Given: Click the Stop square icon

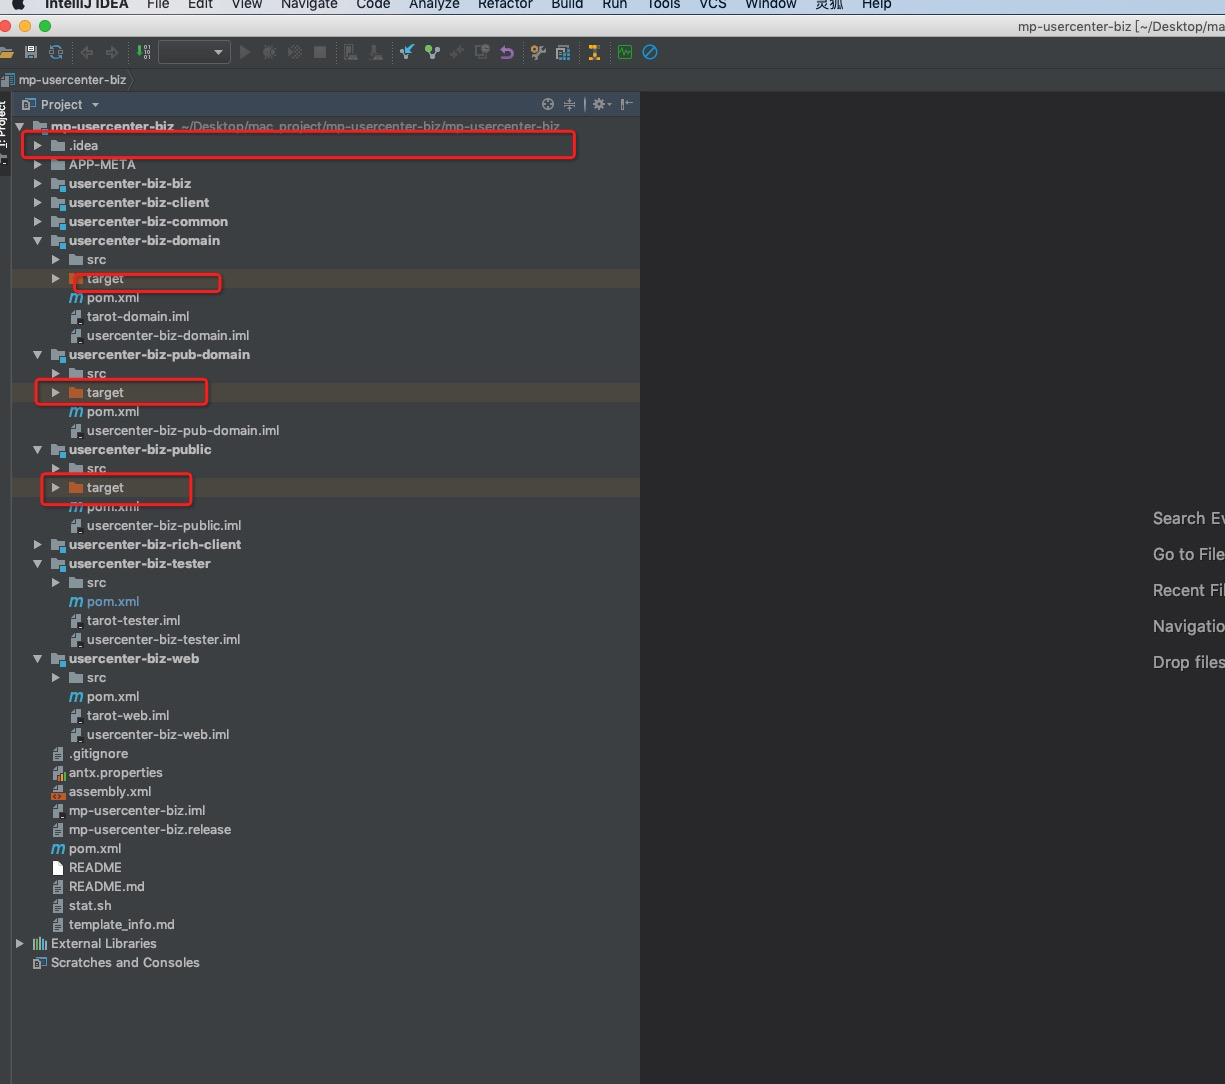Looking at the screenshot, I should click(x=320, y=52).
